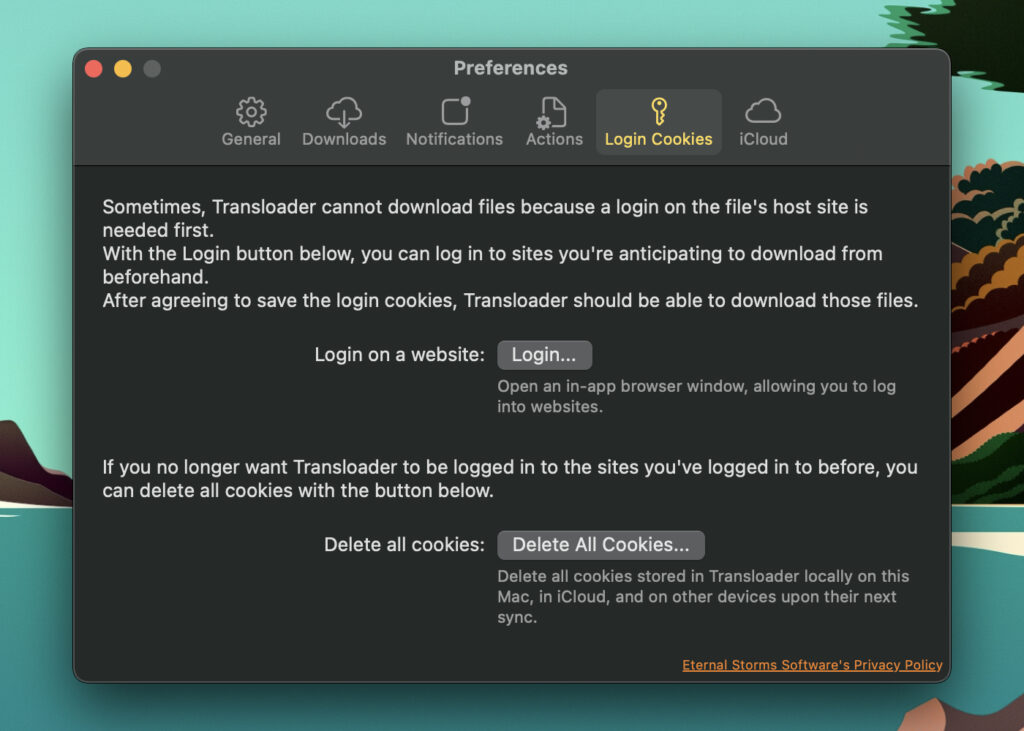1024x731 pixels.
Task: Click the Downloads cloud-download icon
Action: 344,110
